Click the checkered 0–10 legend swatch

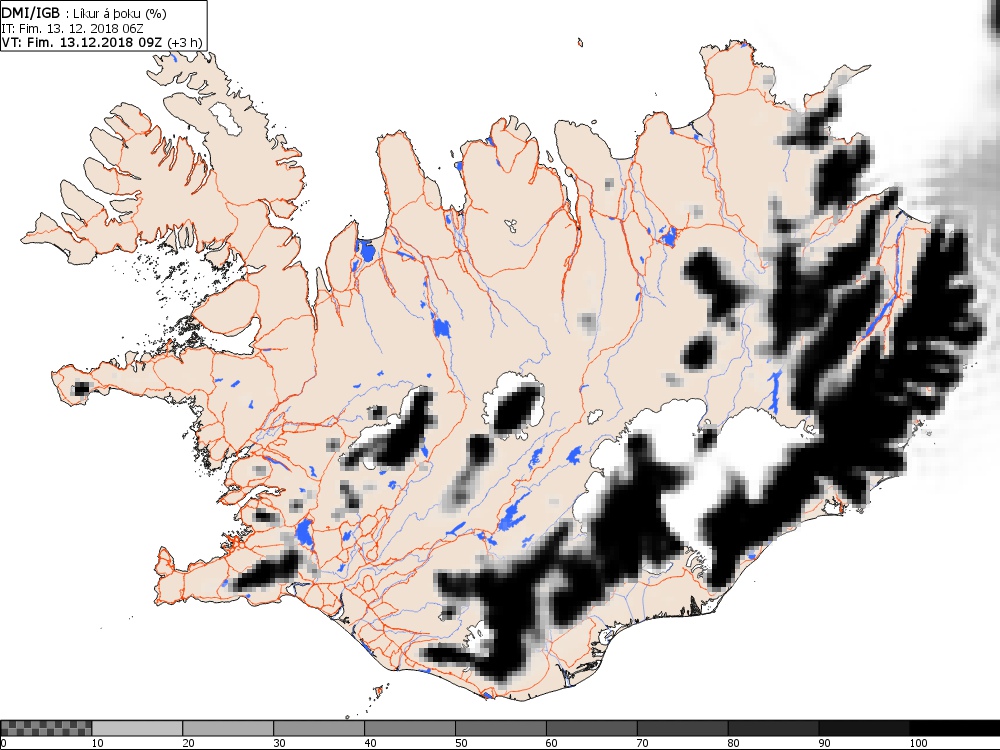47,728
